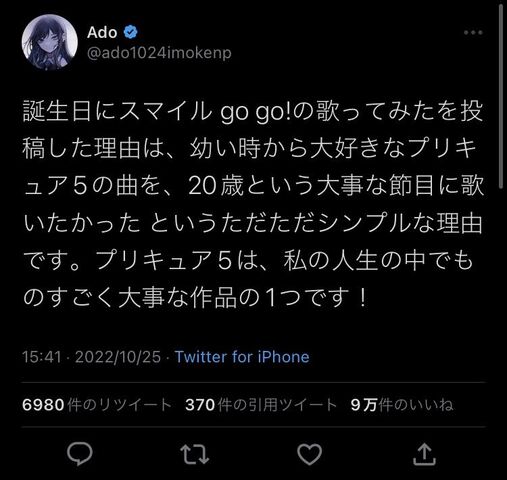Viewport: 507px width, 480px height.
Task: Click the tweet line starting いたかった
Action: click(x=253, y=223)
